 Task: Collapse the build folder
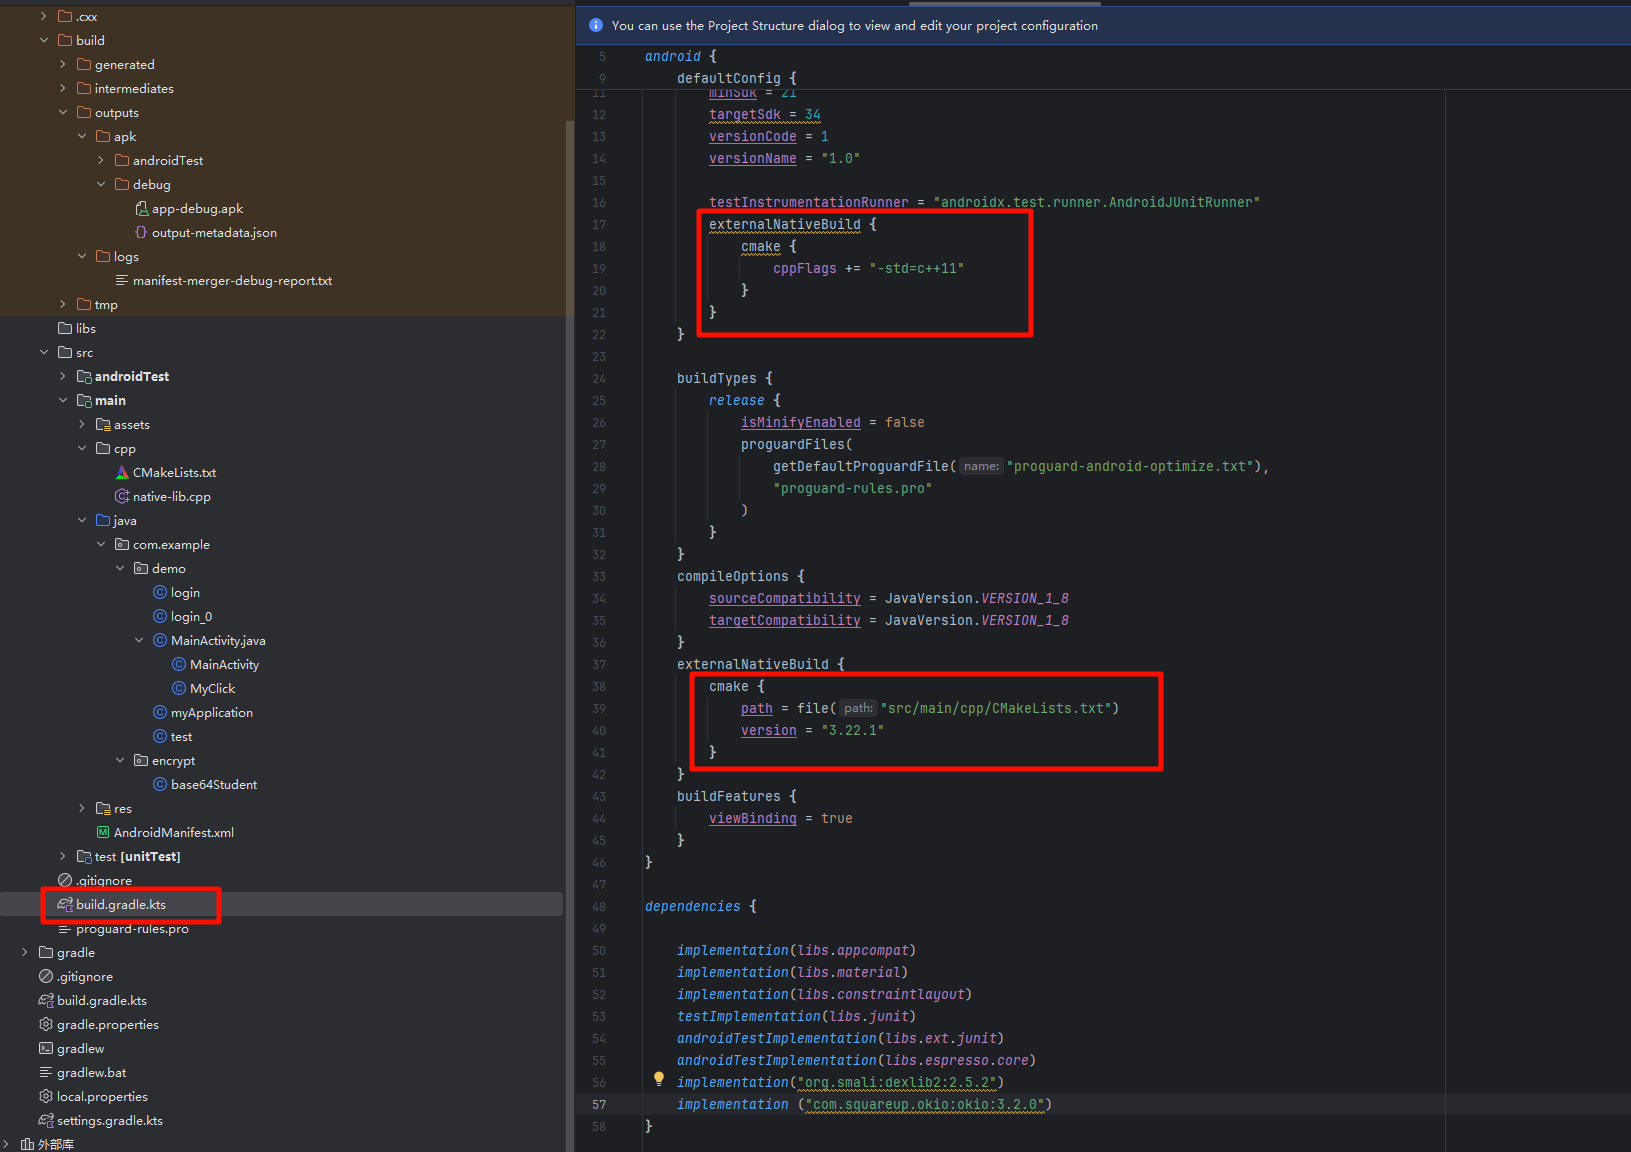44,41
